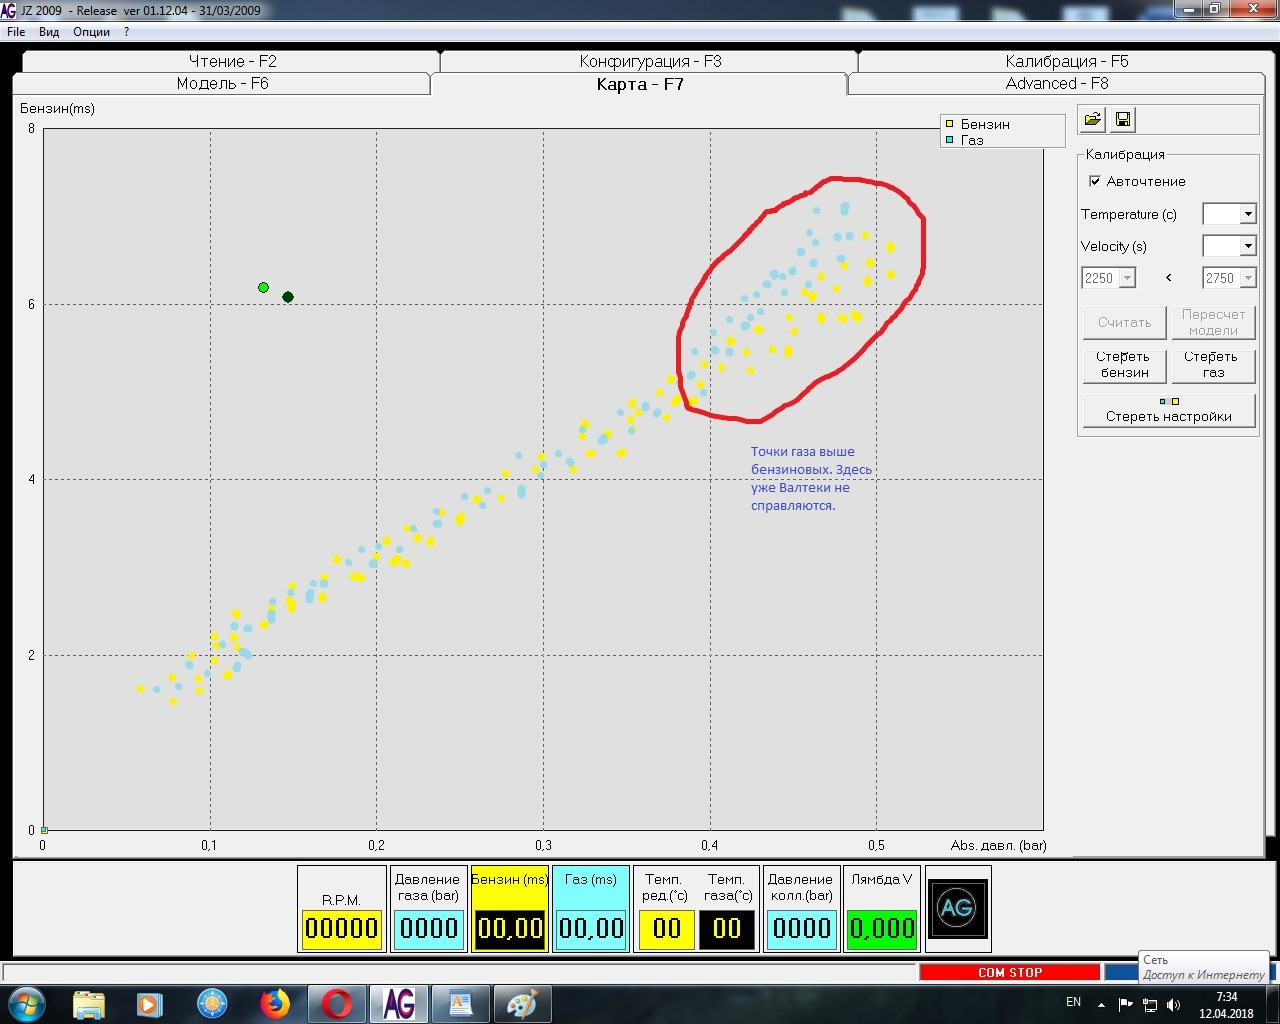Switch to the AG application taskbar button

(398, 1004)
